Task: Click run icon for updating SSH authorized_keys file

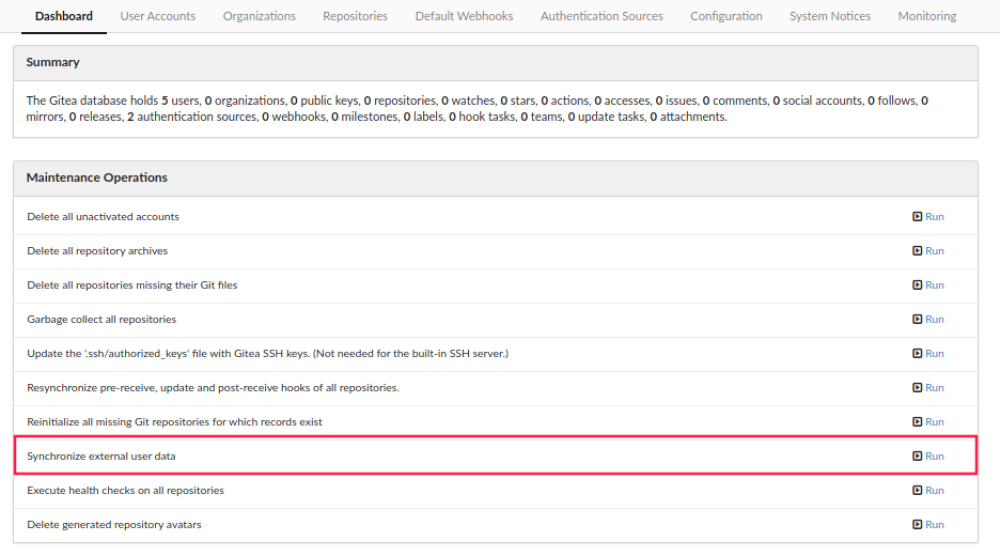Action: 917,354
